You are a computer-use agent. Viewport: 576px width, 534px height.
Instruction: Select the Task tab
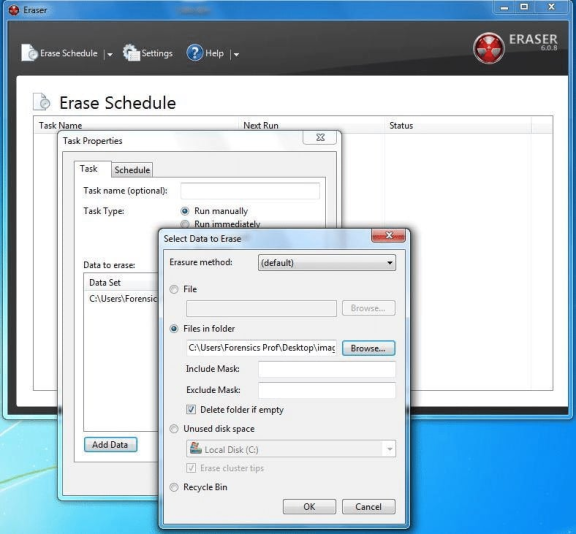click(x=89, y=169)
